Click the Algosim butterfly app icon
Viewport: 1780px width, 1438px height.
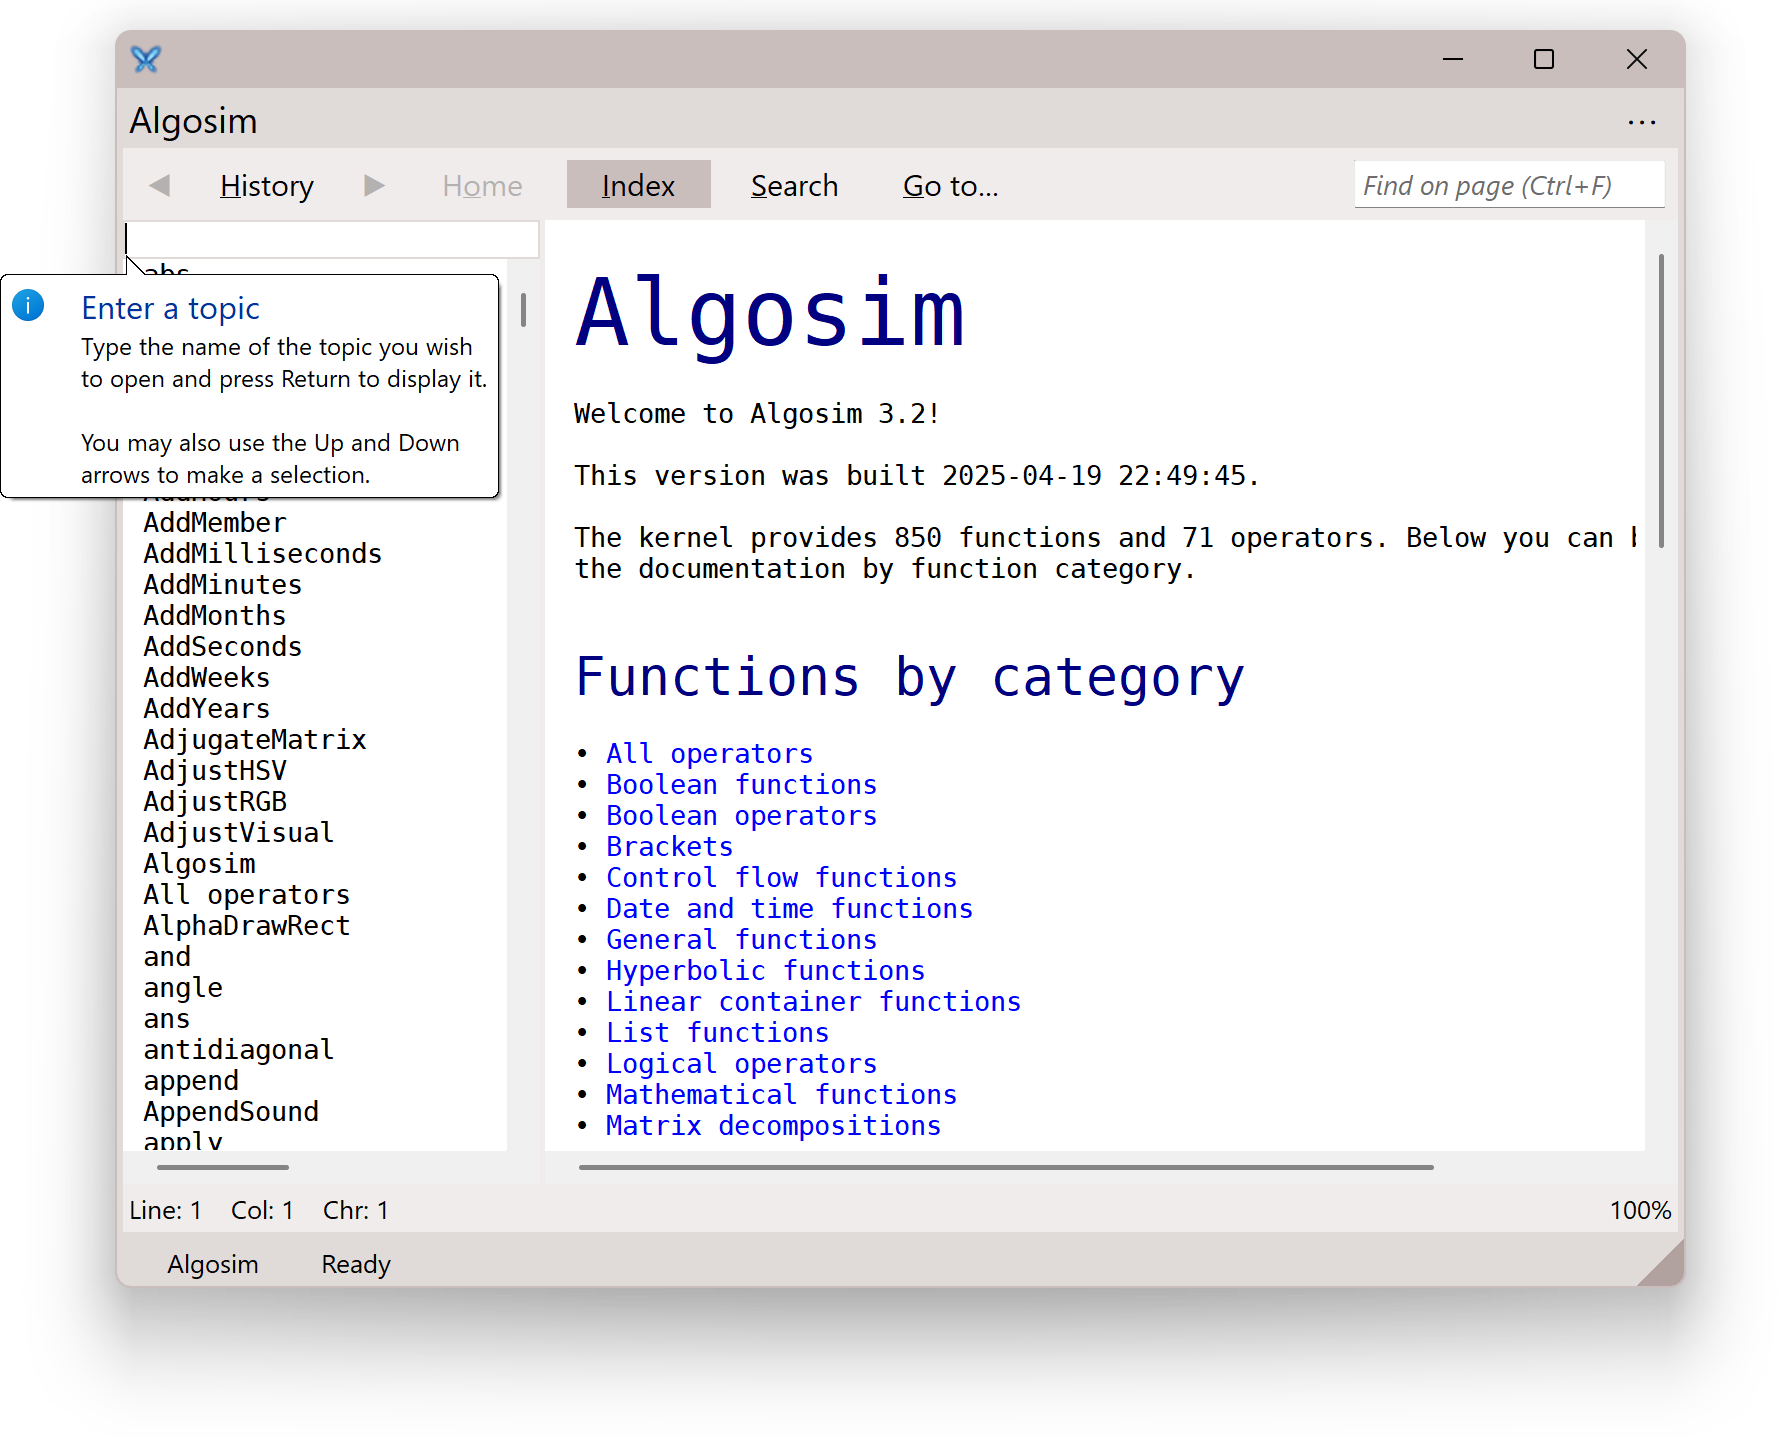(x=146, y=59)
